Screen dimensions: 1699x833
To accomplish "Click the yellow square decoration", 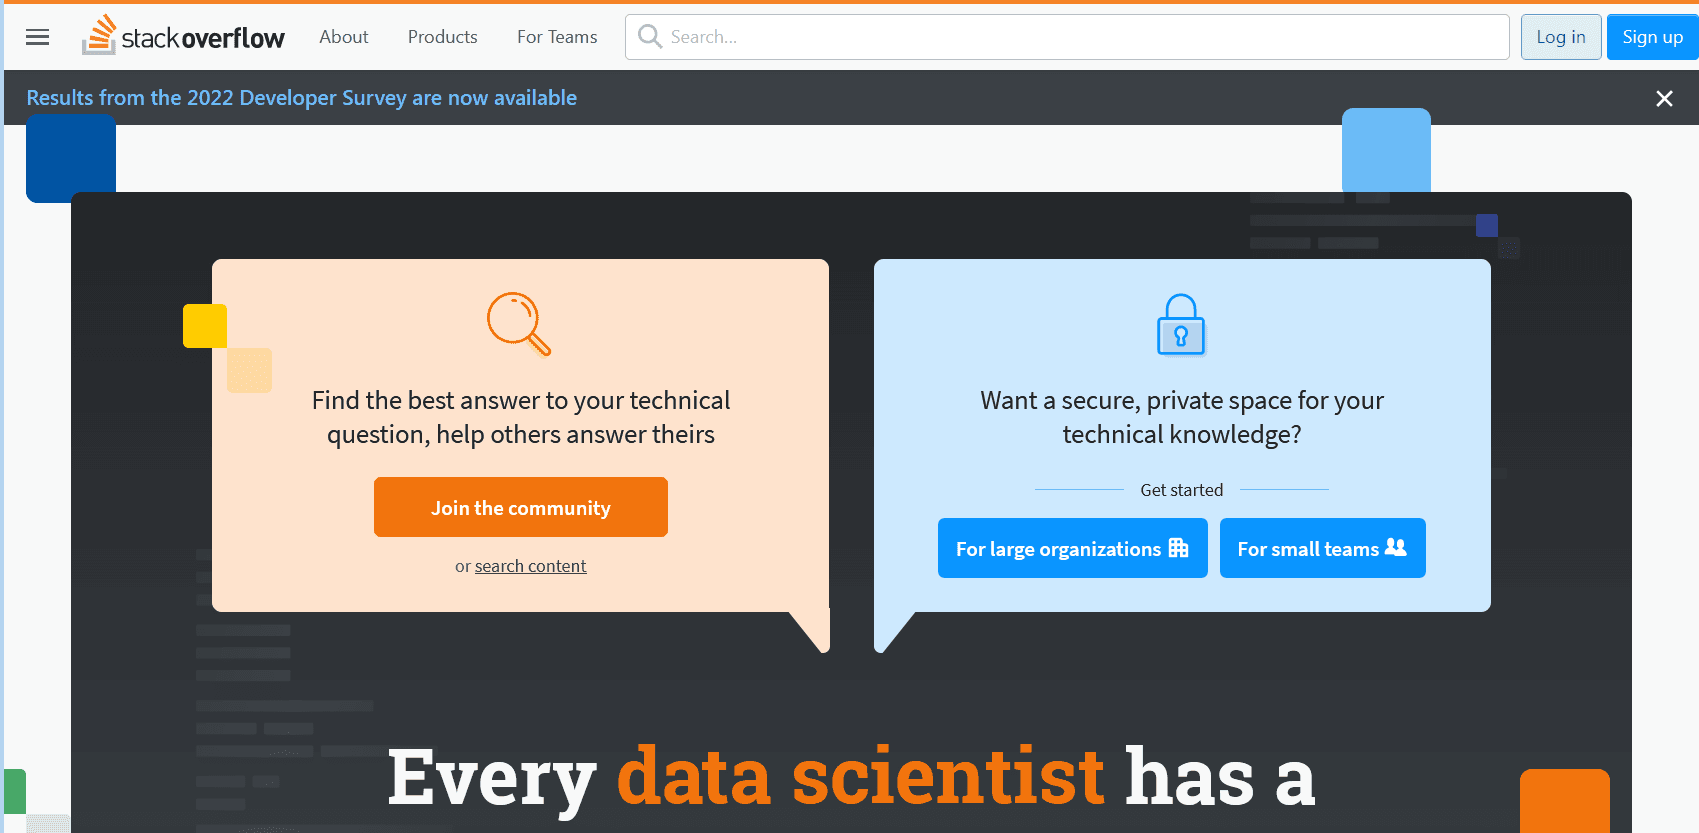I will 205,326.
